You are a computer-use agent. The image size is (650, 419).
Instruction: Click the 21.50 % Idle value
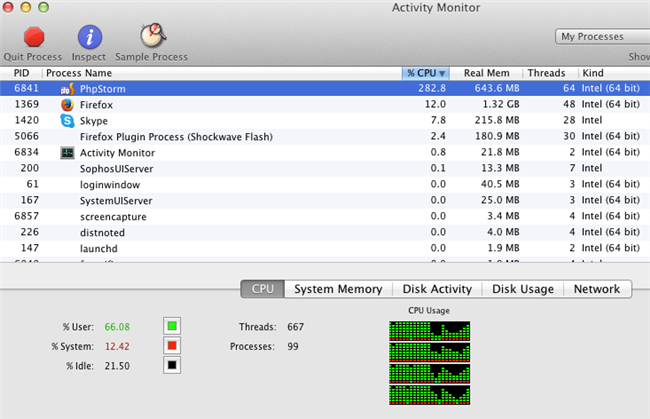point(117,366)
